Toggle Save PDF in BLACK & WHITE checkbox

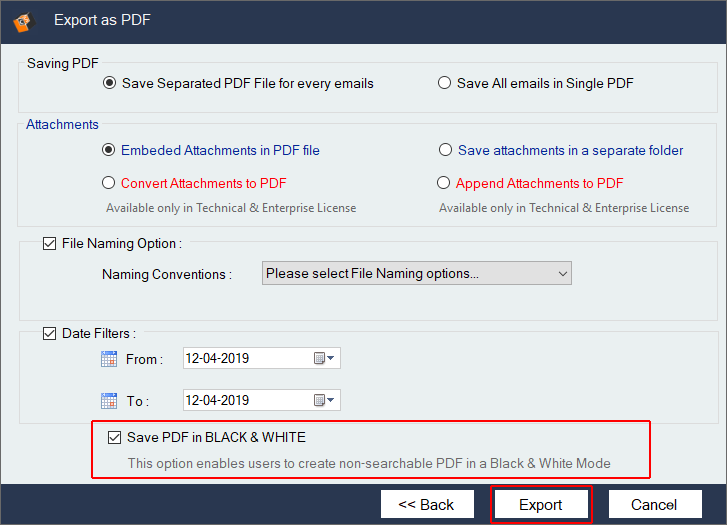tap(114, 438)
